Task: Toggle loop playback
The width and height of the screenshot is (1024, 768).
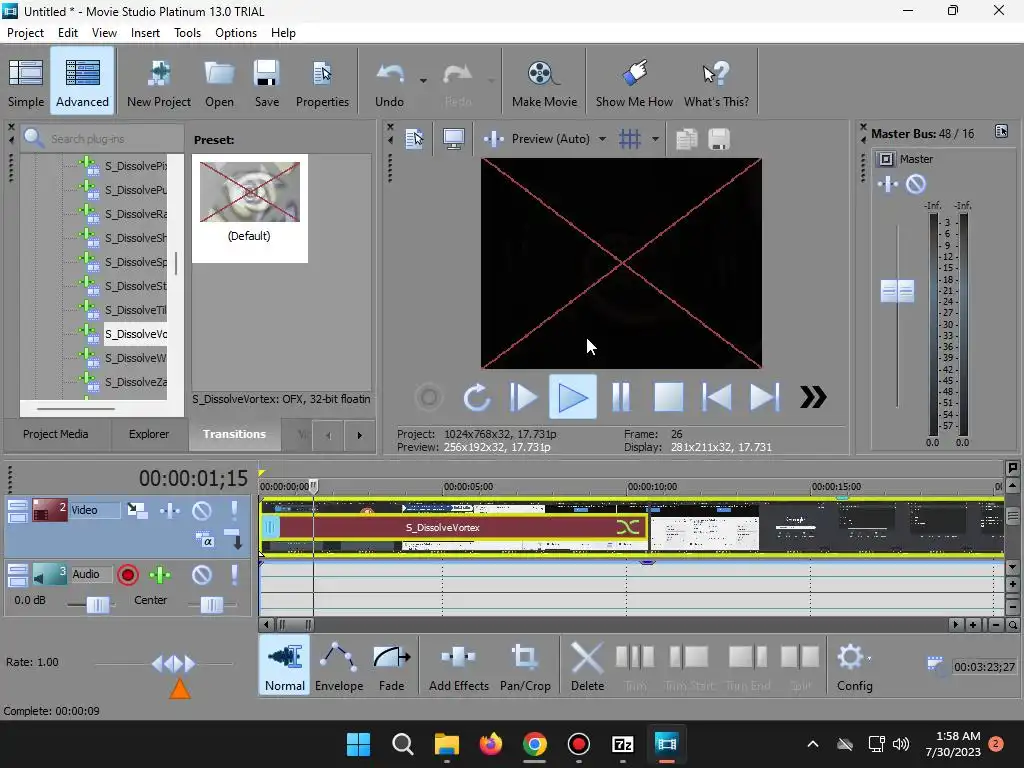Action: click(x=477, y=397)
